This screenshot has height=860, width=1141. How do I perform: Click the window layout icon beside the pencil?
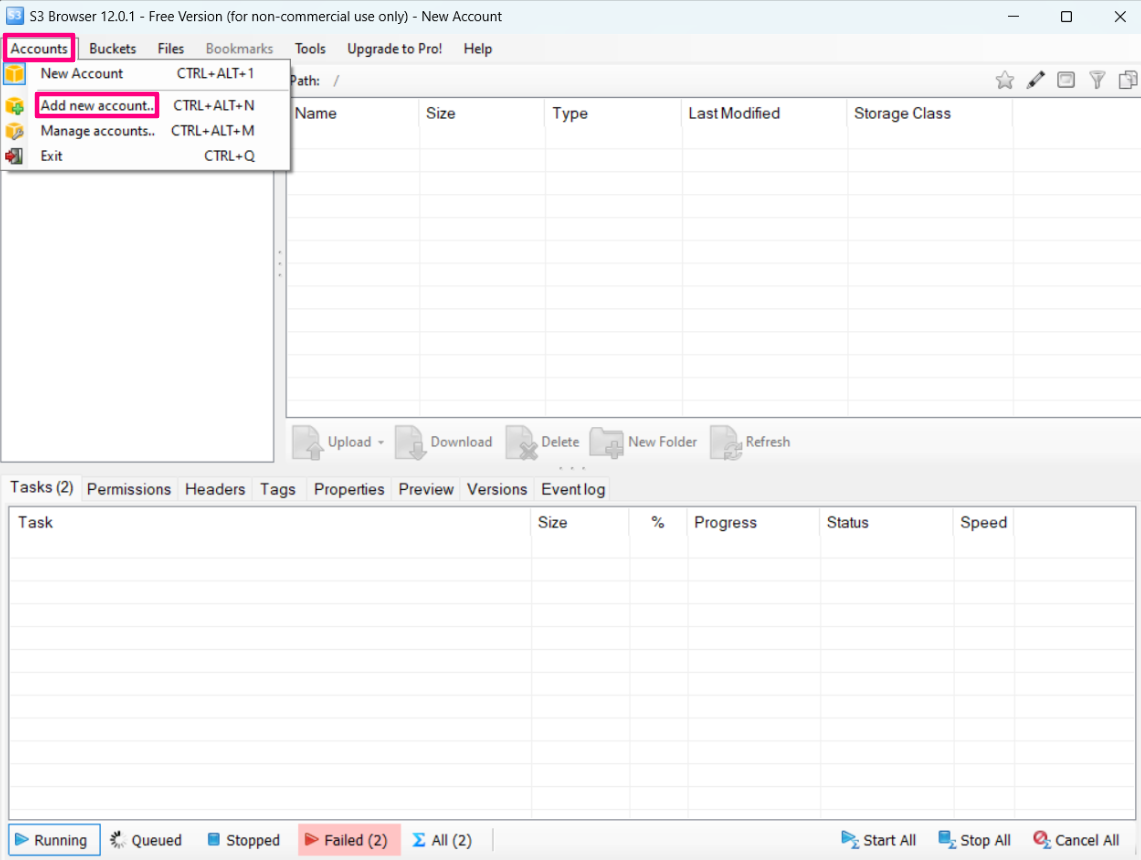pos(1066,80)
